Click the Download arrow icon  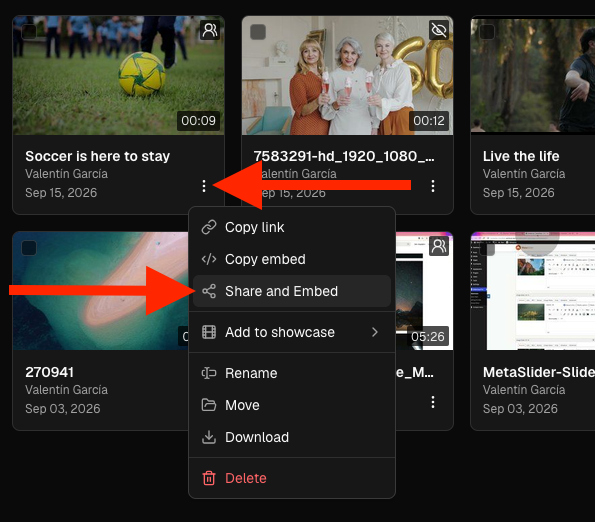coord(209,437)
